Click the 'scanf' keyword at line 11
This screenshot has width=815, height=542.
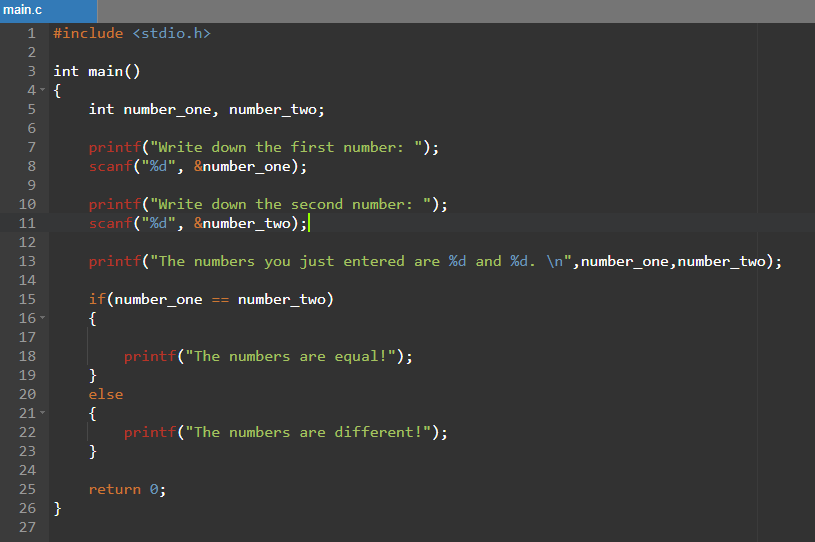pos(110,223)
